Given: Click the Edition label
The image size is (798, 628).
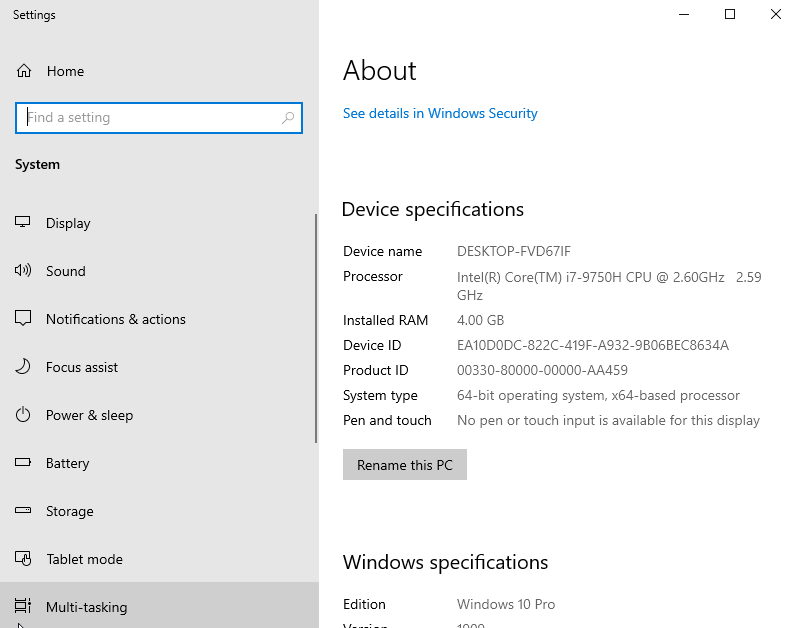Looking at the screenshot, I should click(x=364, y=604).
